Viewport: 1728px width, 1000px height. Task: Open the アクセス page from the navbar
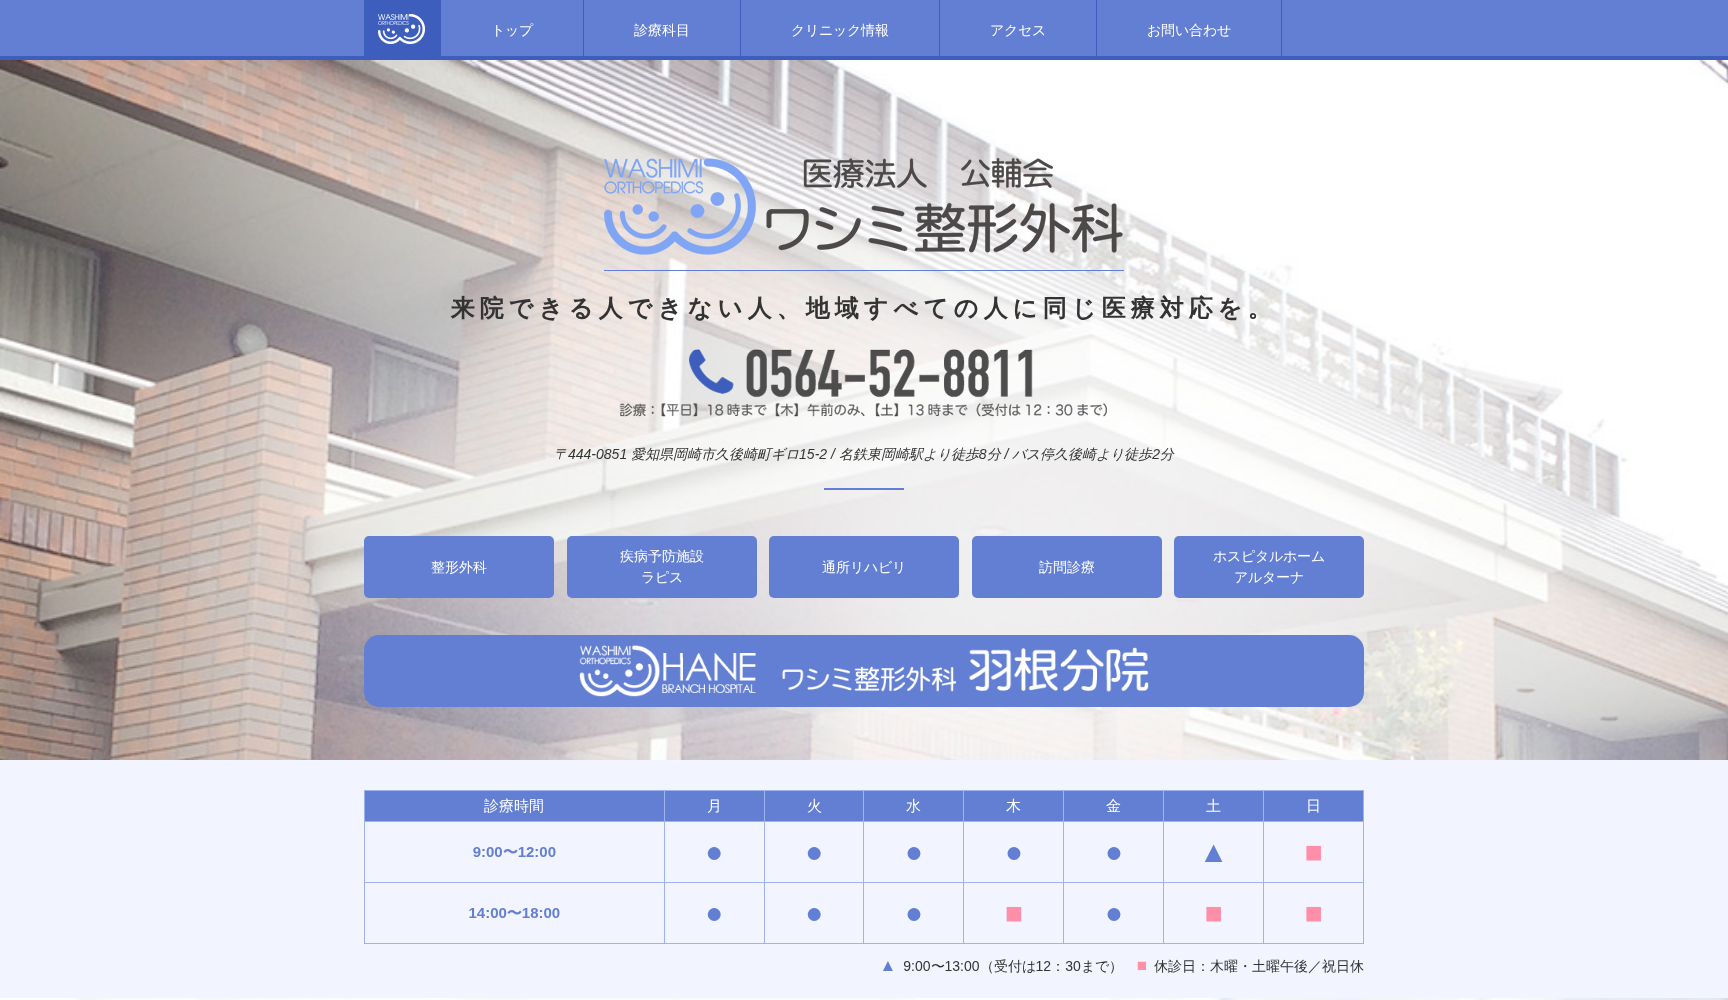1017,29
